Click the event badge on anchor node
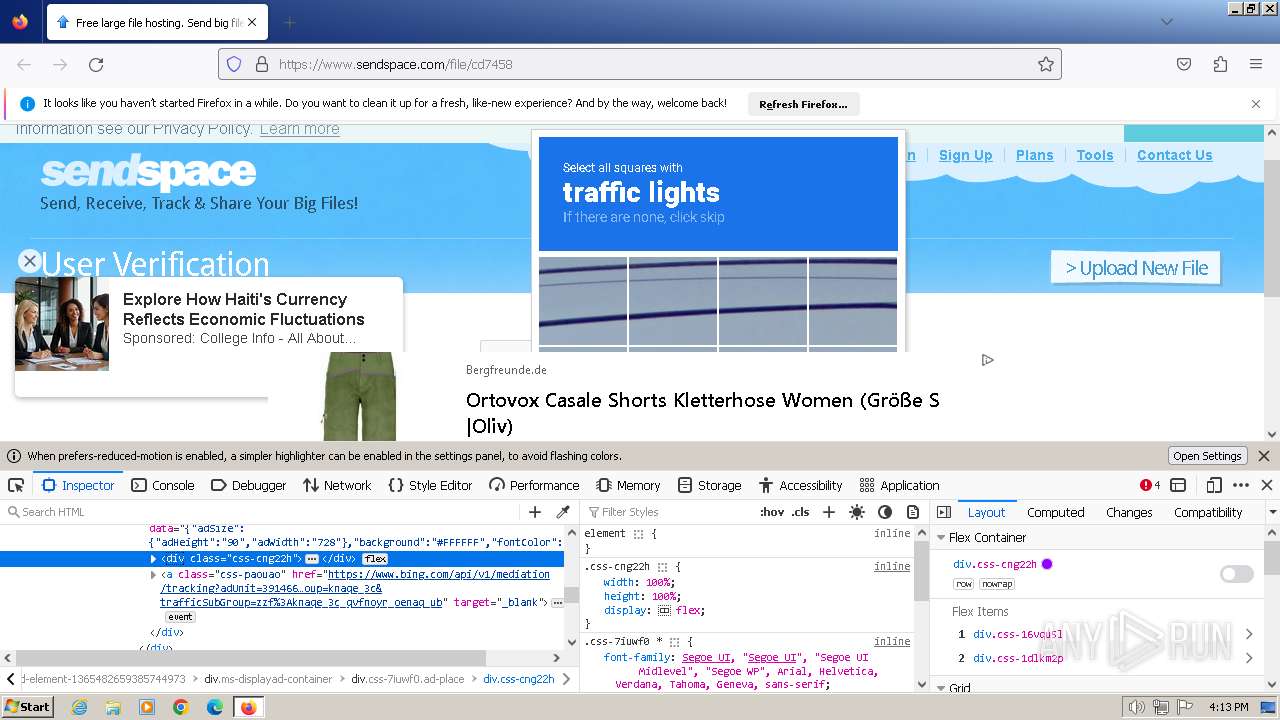 [x=180, y=617]
